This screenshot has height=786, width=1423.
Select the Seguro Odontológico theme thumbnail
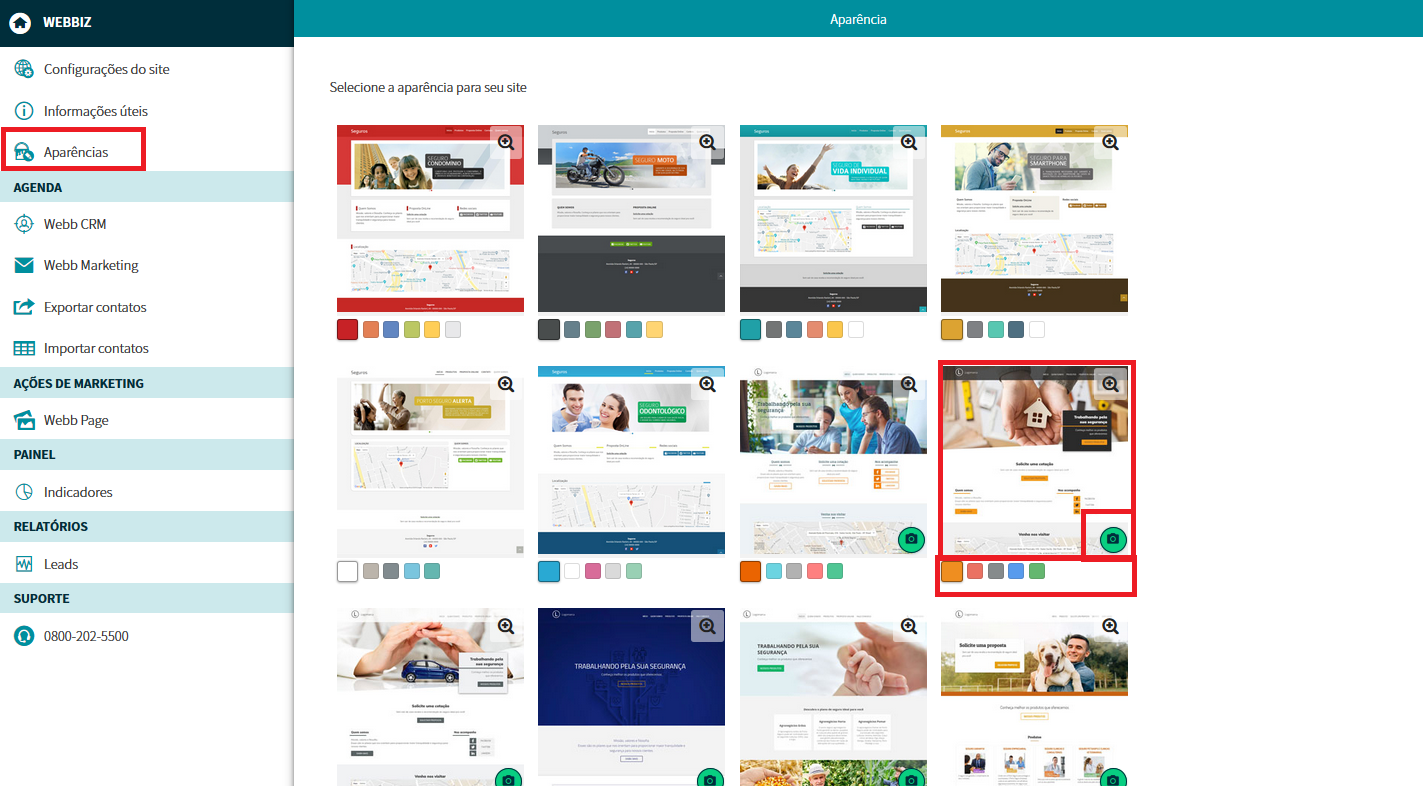(631, 460)
